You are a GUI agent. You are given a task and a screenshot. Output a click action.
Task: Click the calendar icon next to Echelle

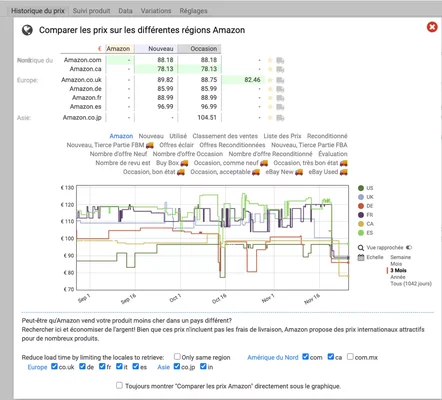(361, 257)
